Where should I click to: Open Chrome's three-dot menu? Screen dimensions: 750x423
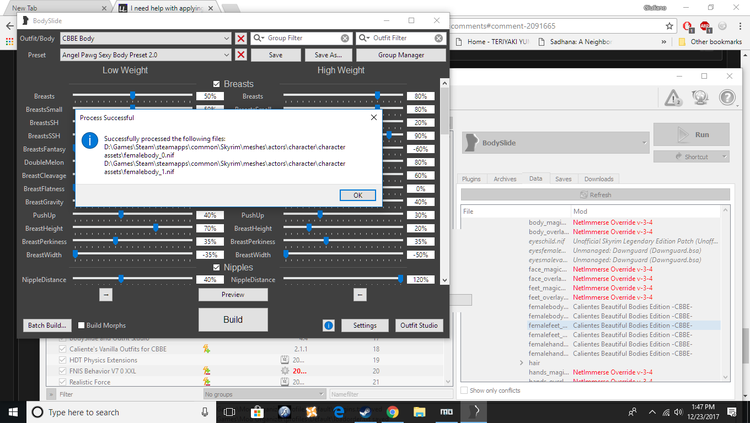click(740, 26)
